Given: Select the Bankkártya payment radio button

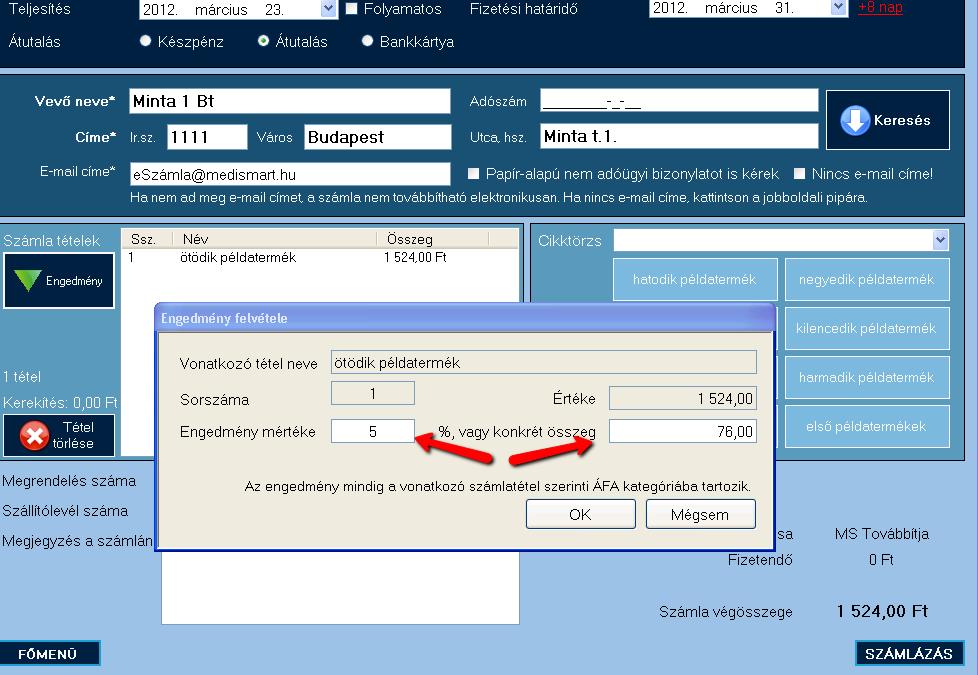Looking at the screenshot, I should click(367, 41).
